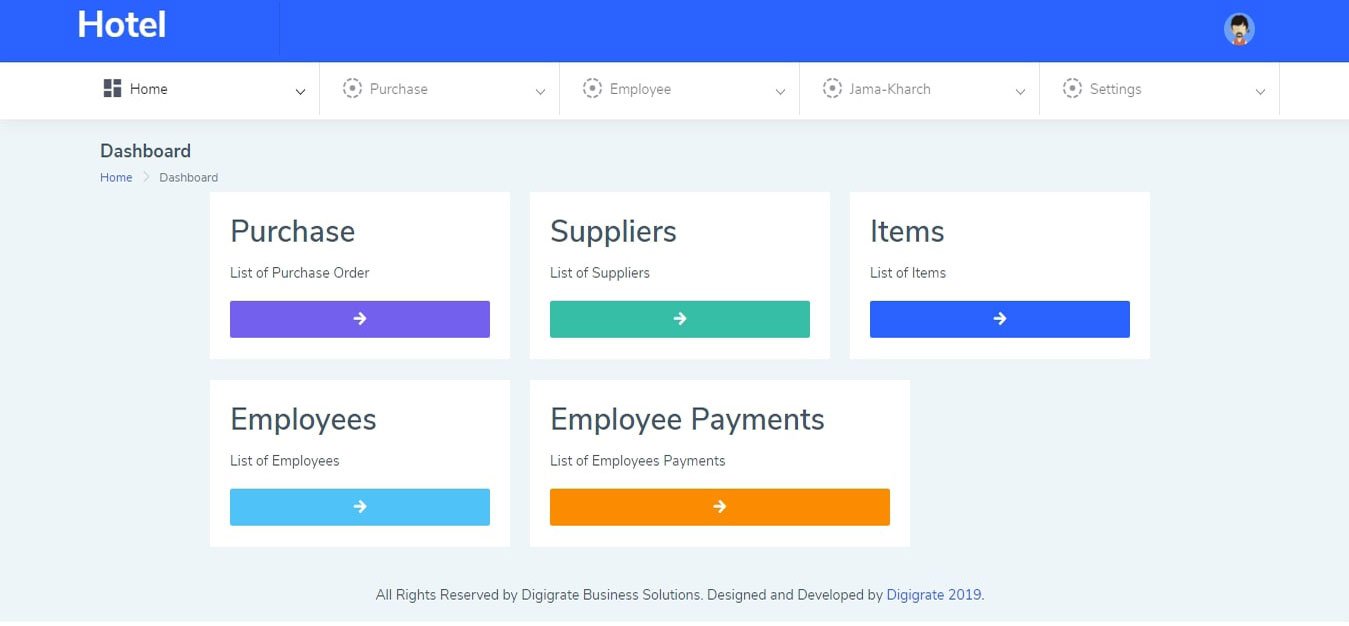Click the Home grid icon
1349x626 pixels.
(x=112, y=89)
